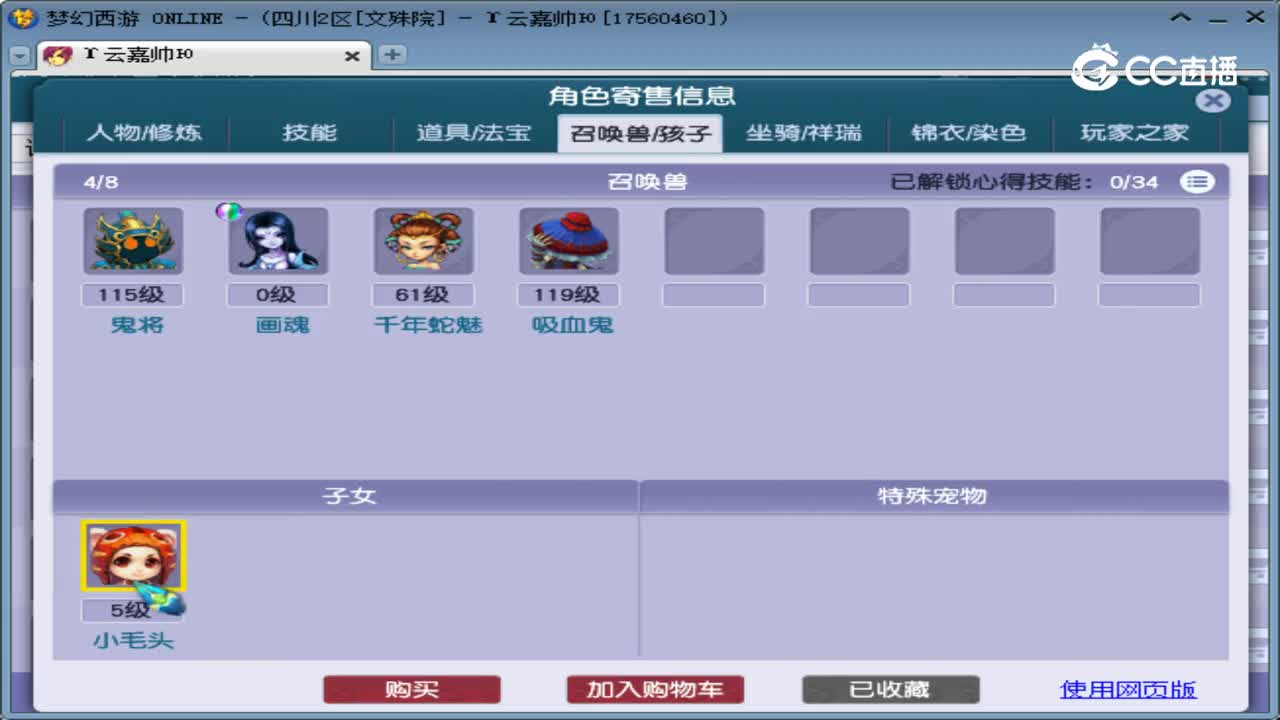The height and width of the screenshot is (720, 1280).
Task: Click the new tab plus button
Action: click(392, 55)
